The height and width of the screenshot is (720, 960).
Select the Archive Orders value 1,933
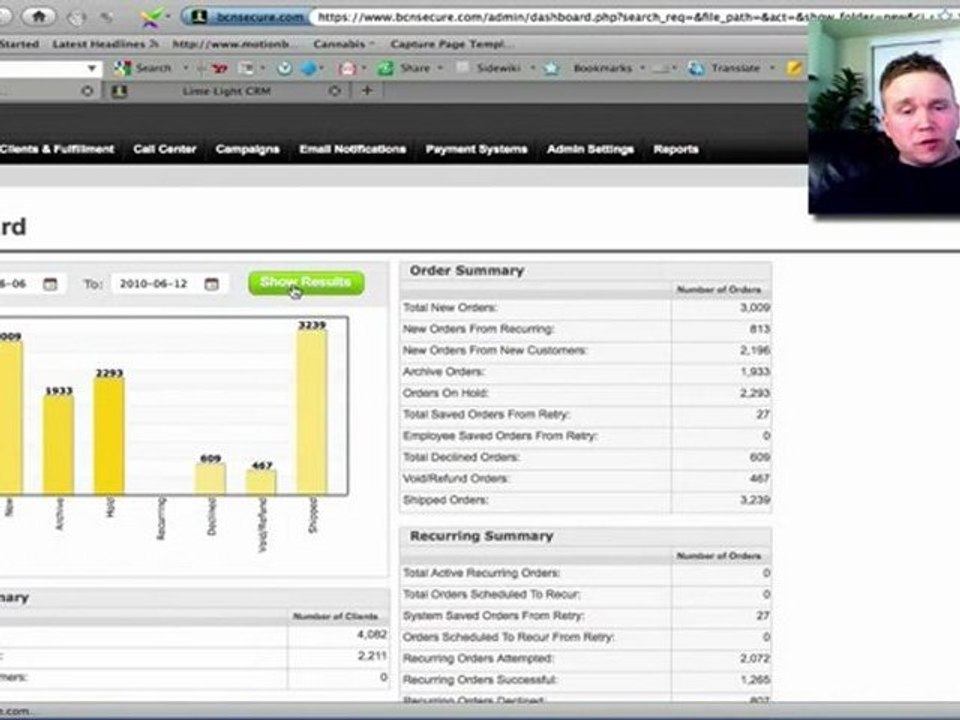[x=755, y=372]
